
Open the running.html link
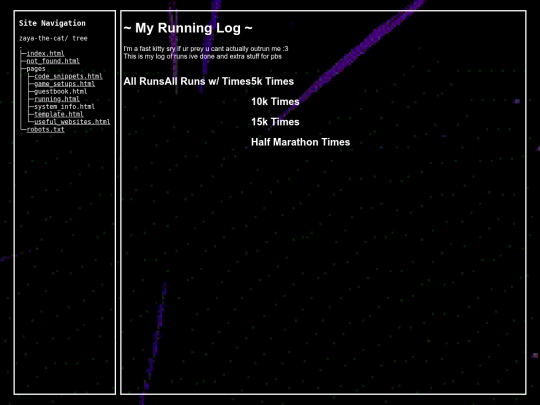point(57,99)
